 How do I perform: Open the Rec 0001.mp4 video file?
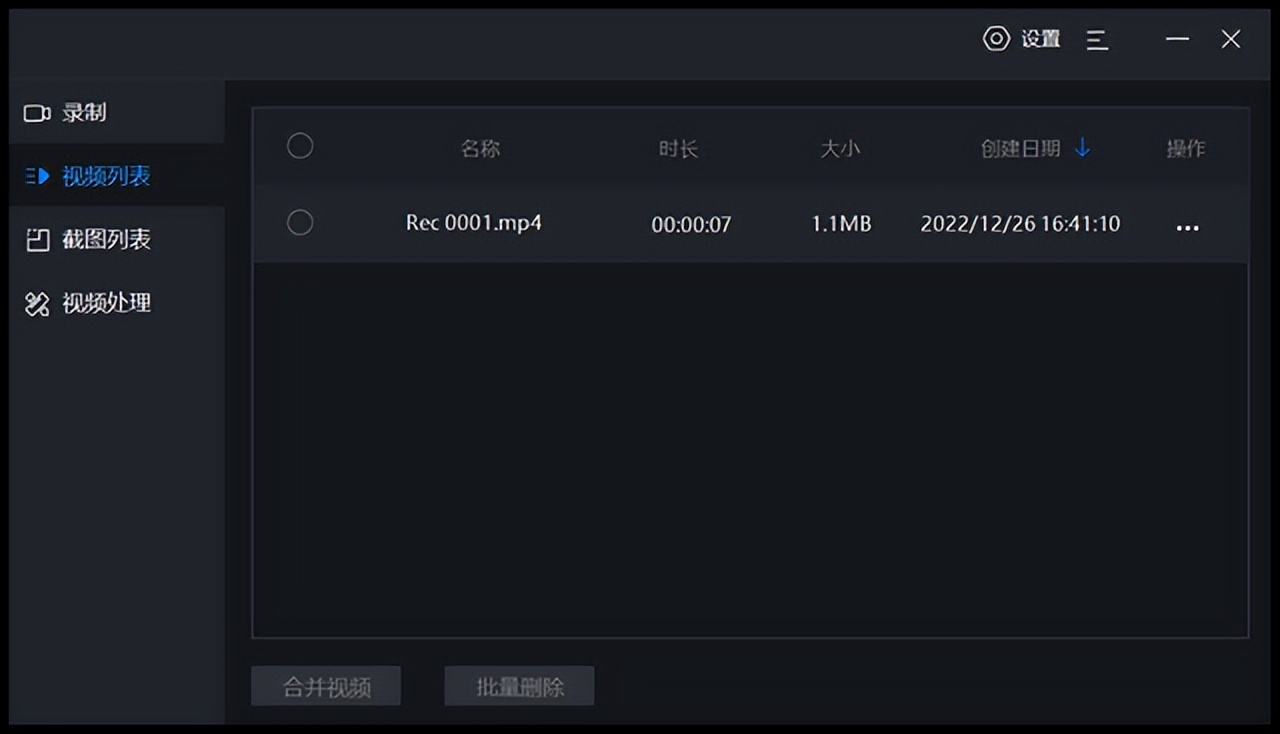point(474,223)
